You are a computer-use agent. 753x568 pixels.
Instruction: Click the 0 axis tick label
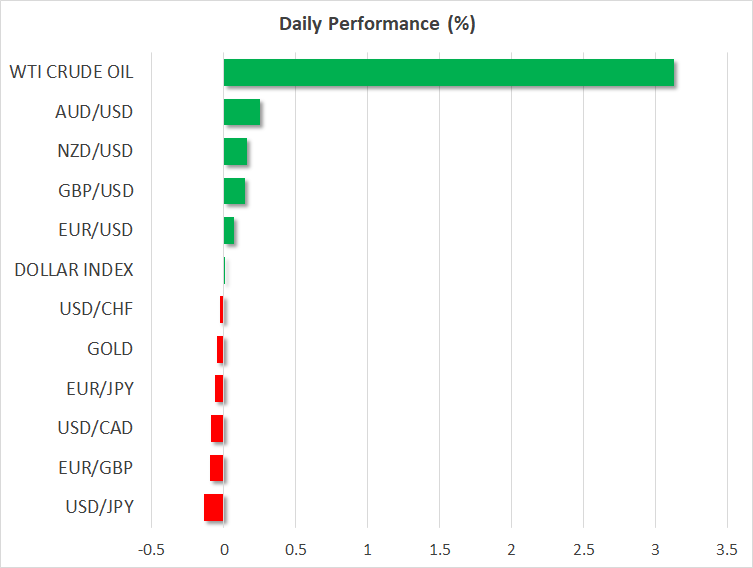pyautogui.click(x=224, y=549)
